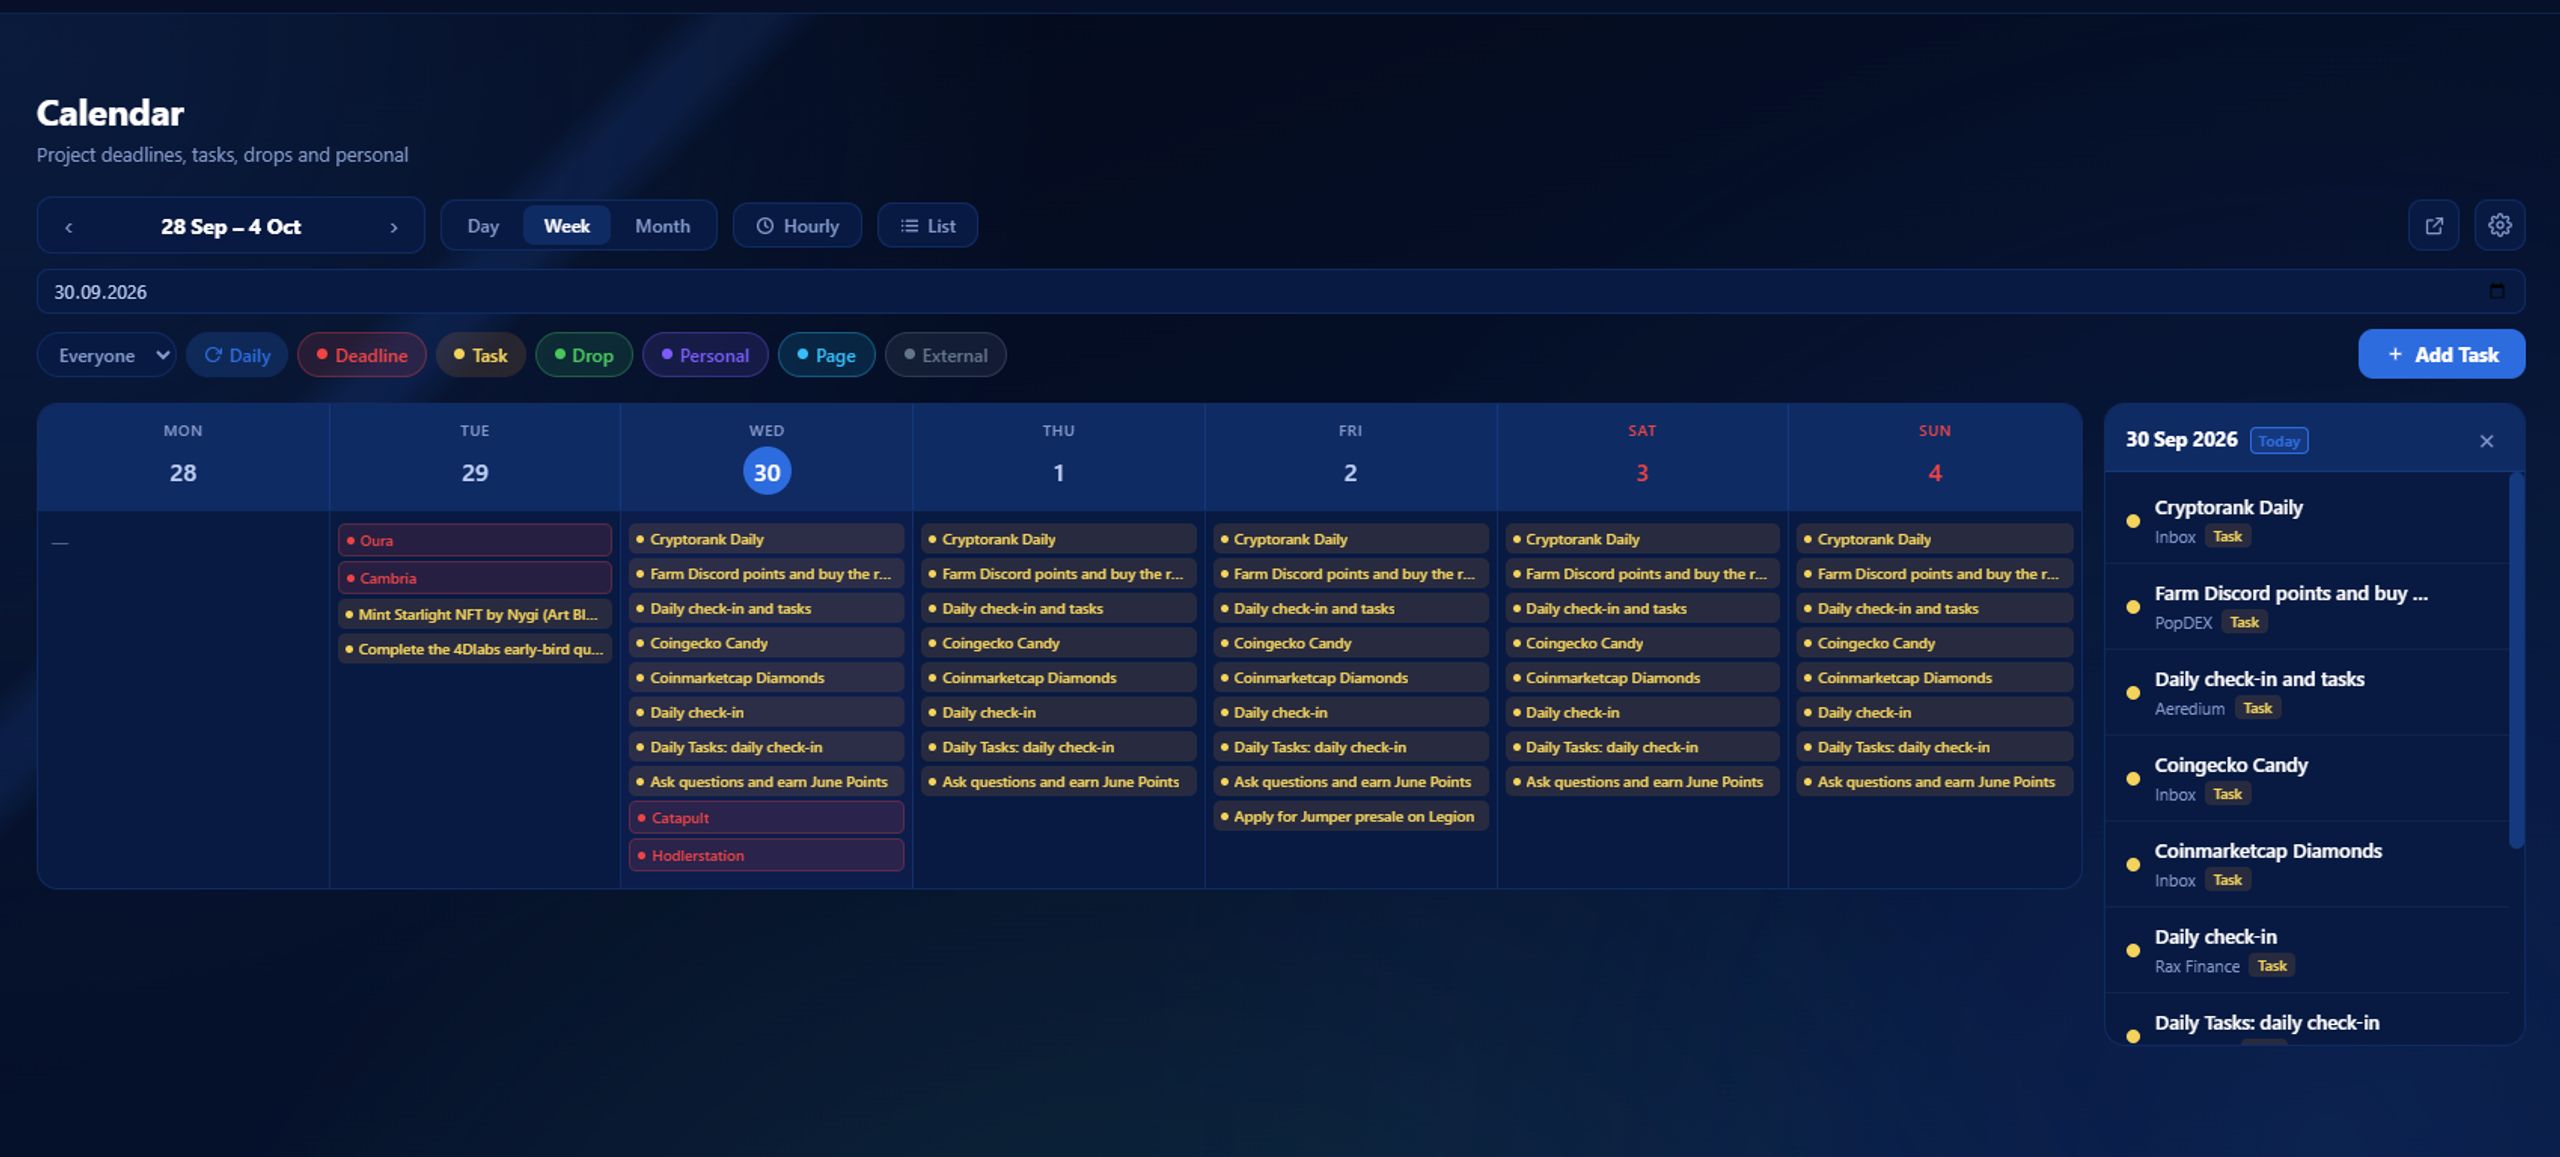Go to previous week with left chevron
Viewport: 2560px width, 1157px height.
69,227
